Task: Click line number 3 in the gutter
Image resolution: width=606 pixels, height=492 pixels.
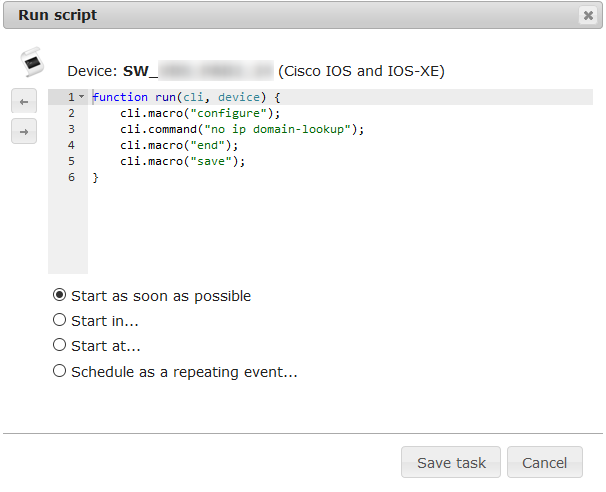Action: coord(71,129)
